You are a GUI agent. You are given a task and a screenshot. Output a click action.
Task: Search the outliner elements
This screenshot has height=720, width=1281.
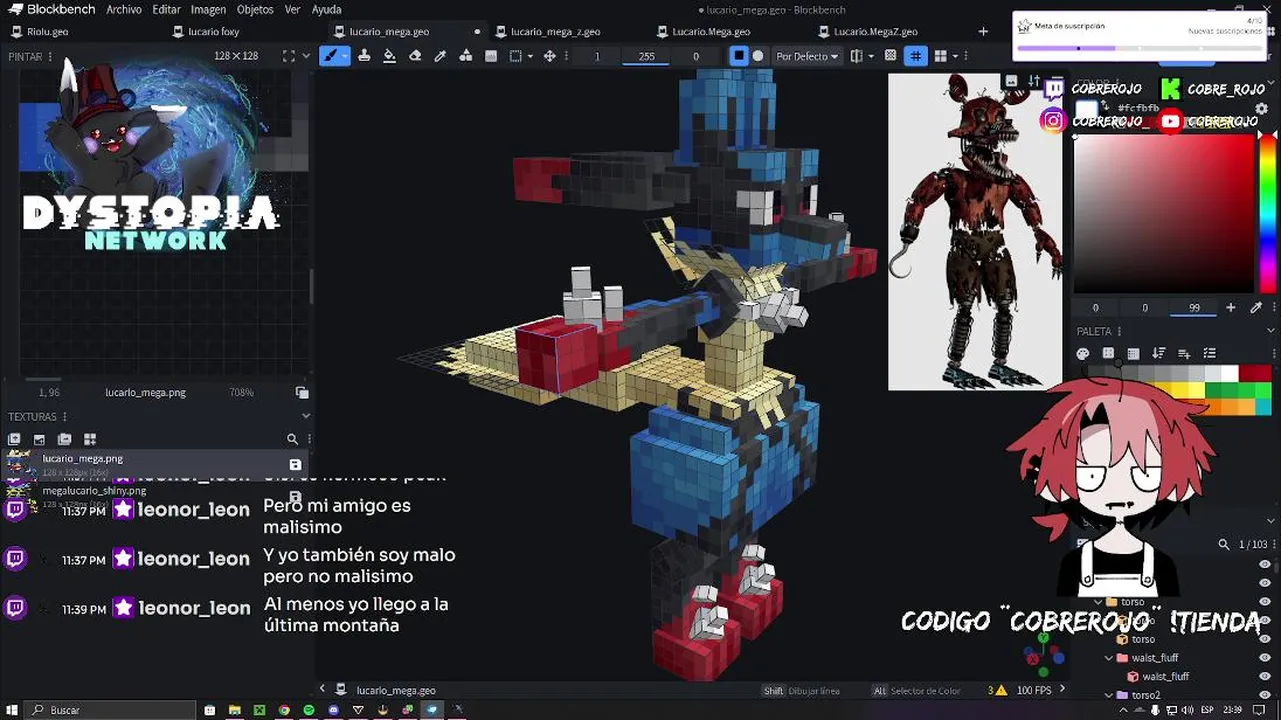coord(1223,544)
